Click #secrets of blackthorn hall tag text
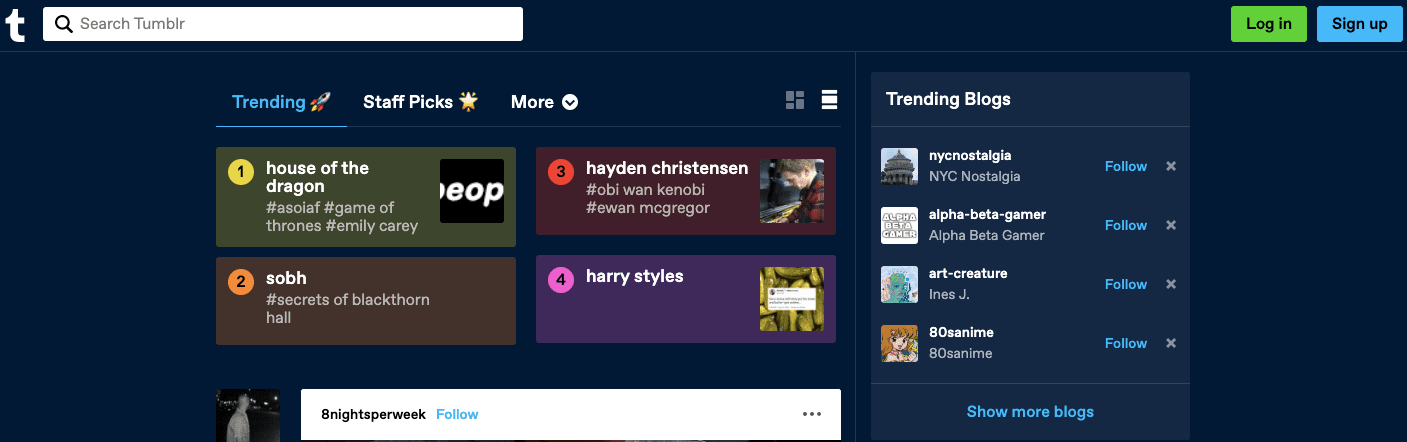This screenshot has width=1407, height=442. [348, 309]
